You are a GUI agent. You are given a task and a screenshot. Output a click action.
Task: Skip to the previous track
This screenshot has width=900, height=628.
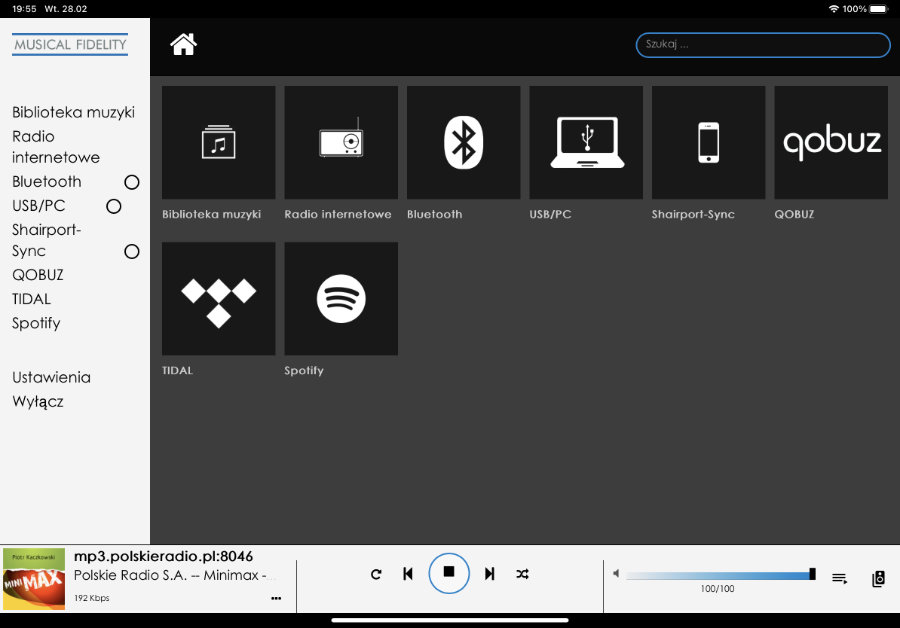(x=408, y=574)
